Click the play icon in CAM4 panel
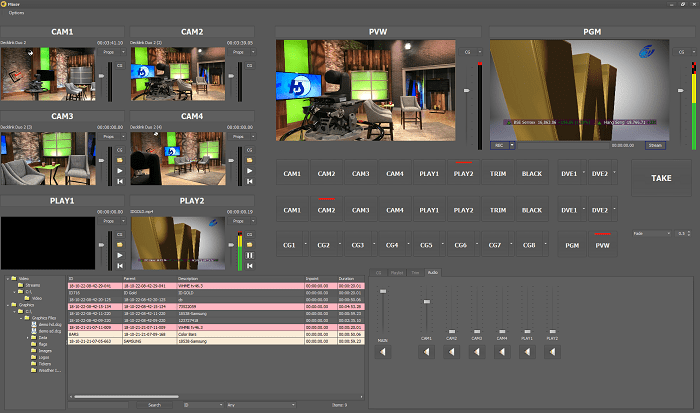Viewport: 700px width, 413px height. pos(250,171)
